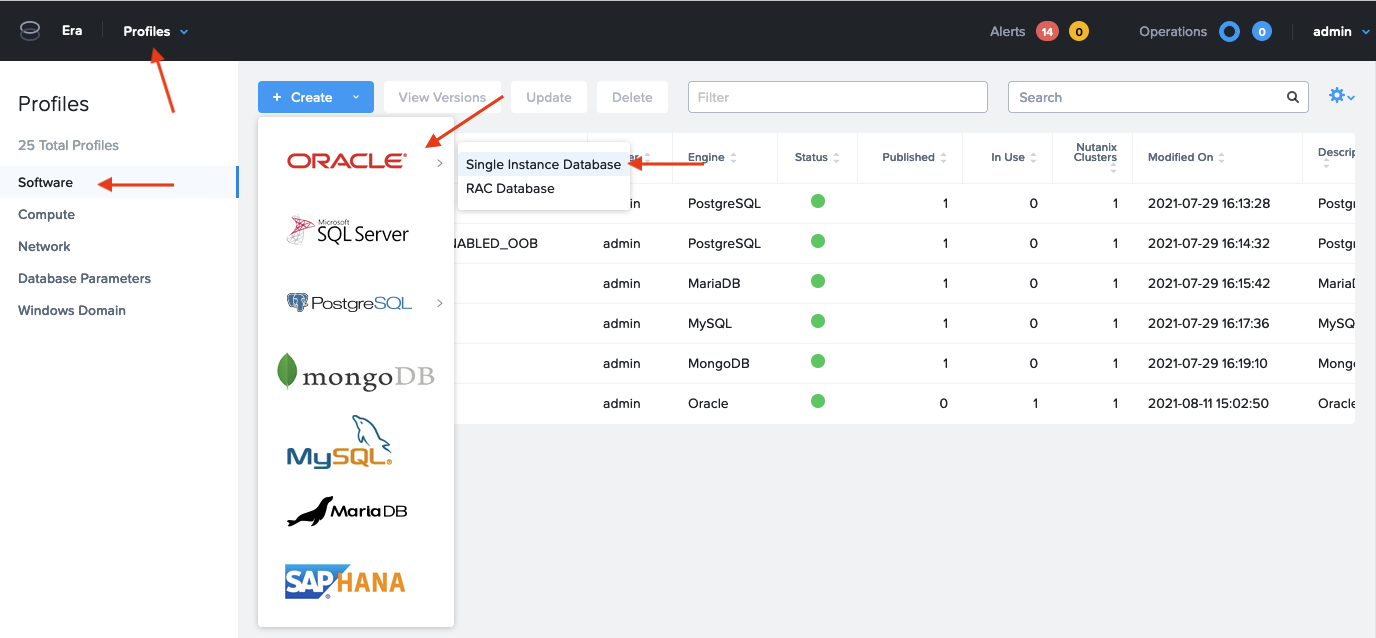Open the red alerts badge showing 14
1376x638 pixels.
(x=1047, y=32)
